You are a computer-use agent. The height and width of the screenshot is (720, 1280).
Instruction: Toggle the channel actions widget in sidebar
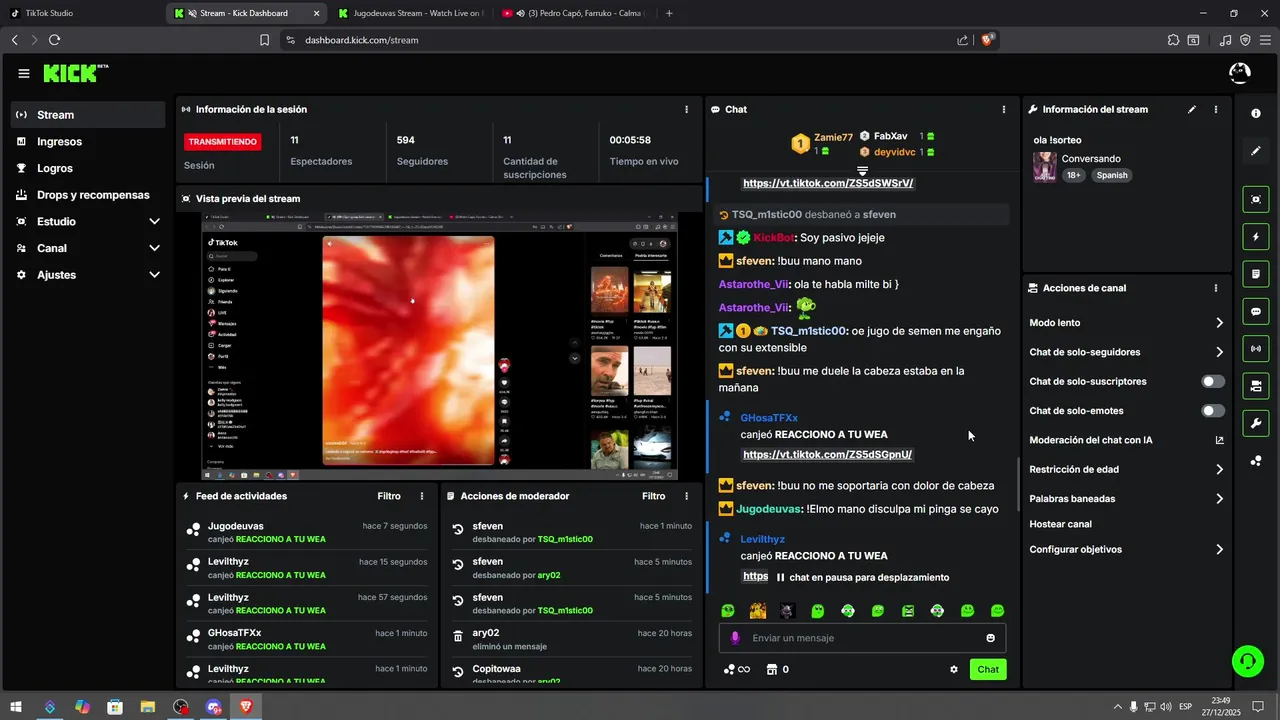[1256, 386]
